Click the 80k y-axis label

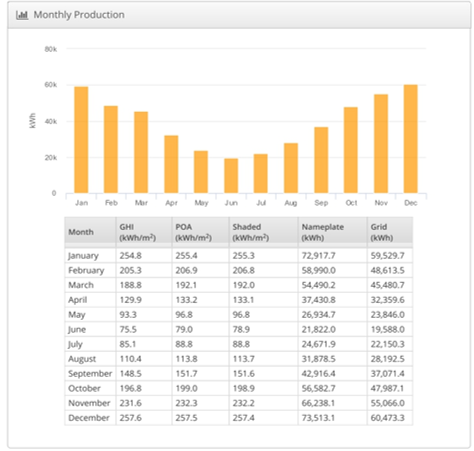click(x=51, y=49)
